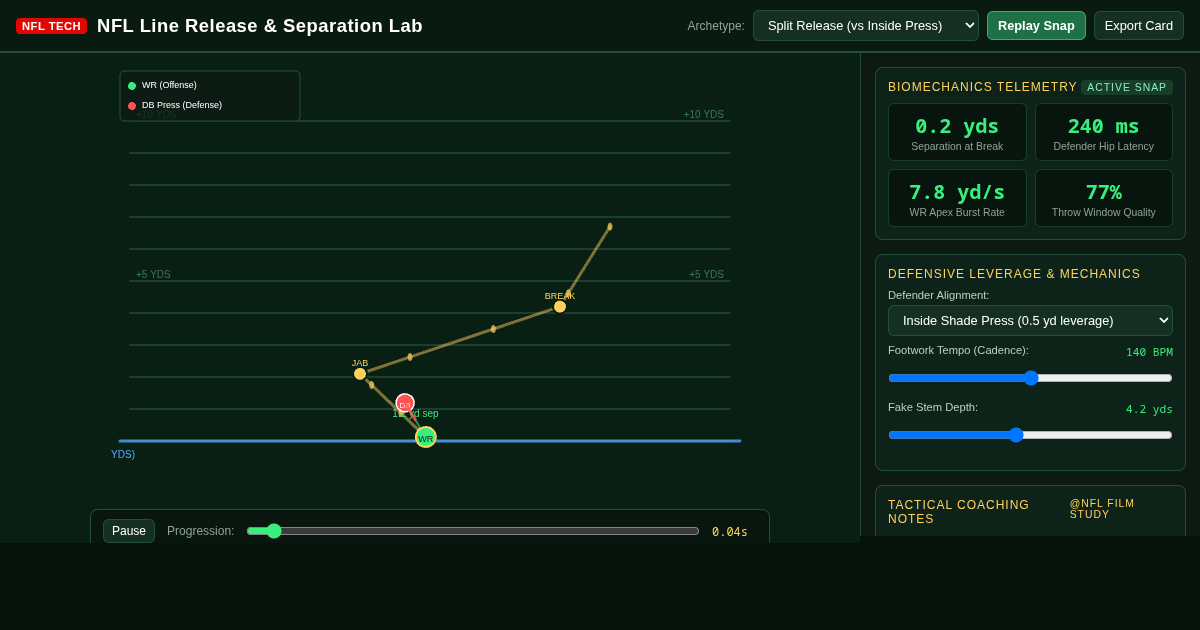Click the DB Press (Defense) legend dot
Screen dimensions: 1200x630
[132, 106]
